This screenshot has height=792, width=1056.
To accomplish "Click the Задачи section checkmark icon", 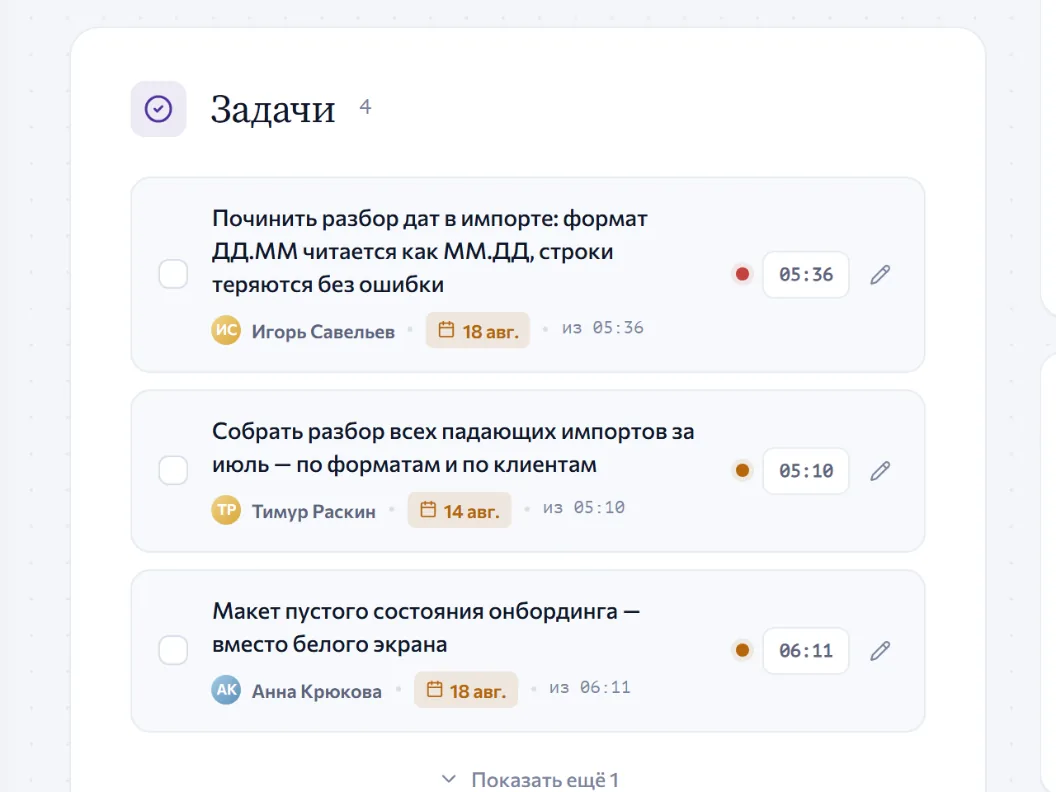I will tap(158, 109).
